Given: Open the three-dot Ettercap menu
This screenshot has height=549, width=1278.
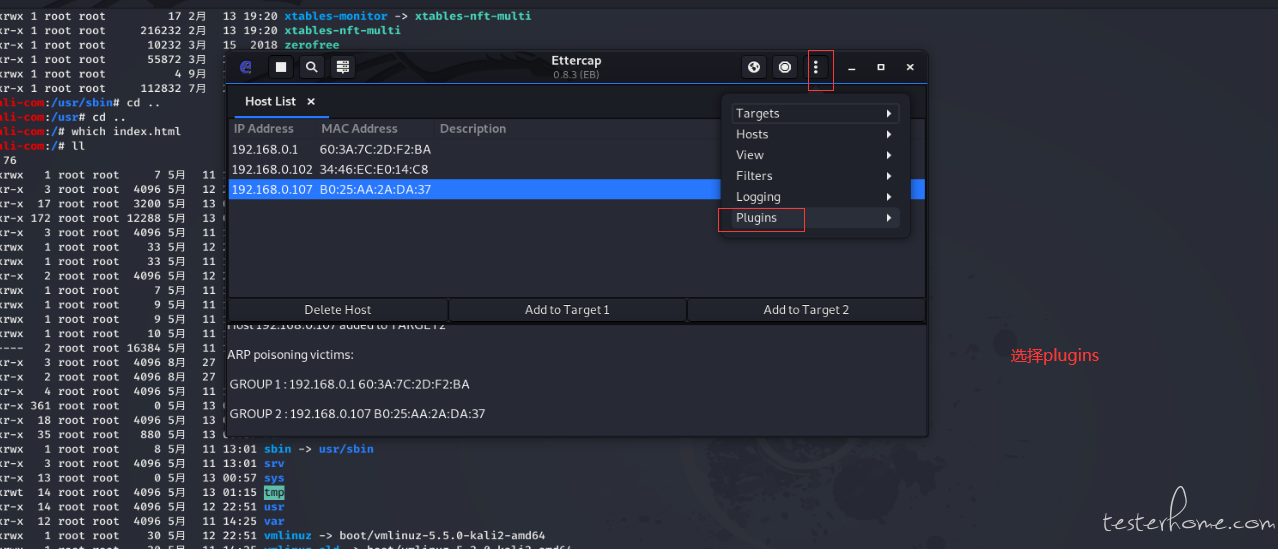Looking at the screenshot, I should coord(816,67).
